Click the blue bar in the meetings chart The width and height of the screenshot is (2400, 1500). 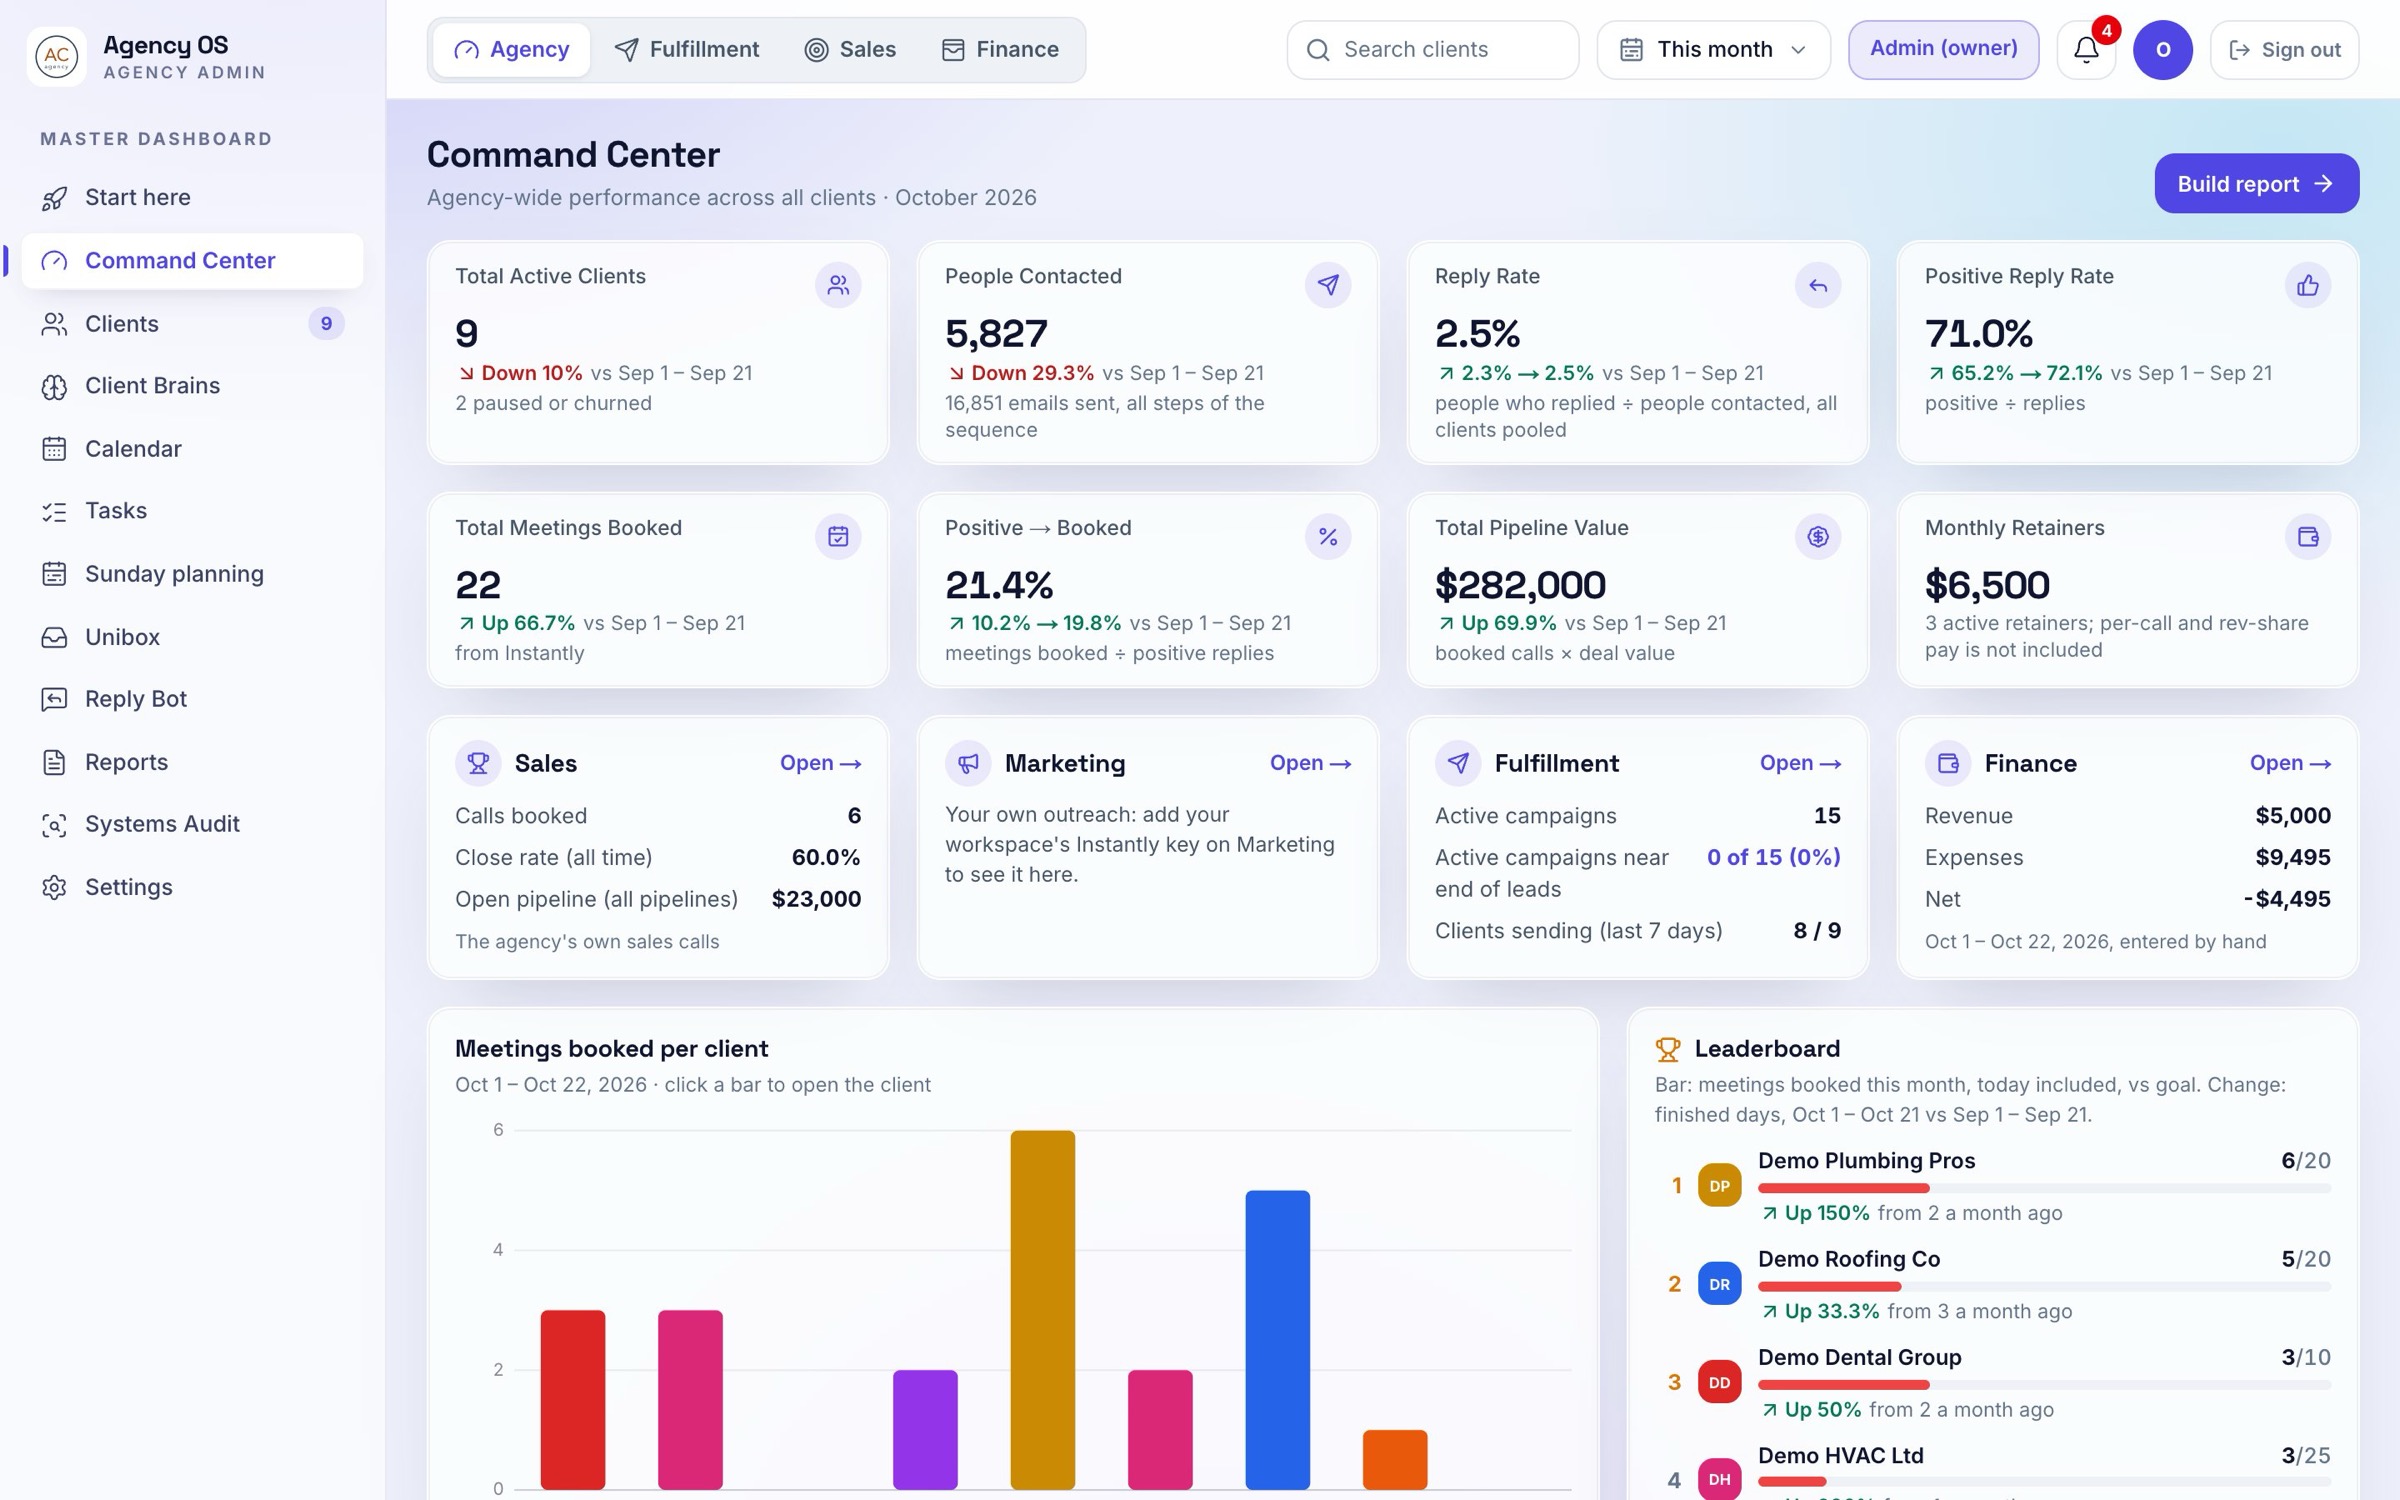pyautogui.click(x=1277, y=1340)
